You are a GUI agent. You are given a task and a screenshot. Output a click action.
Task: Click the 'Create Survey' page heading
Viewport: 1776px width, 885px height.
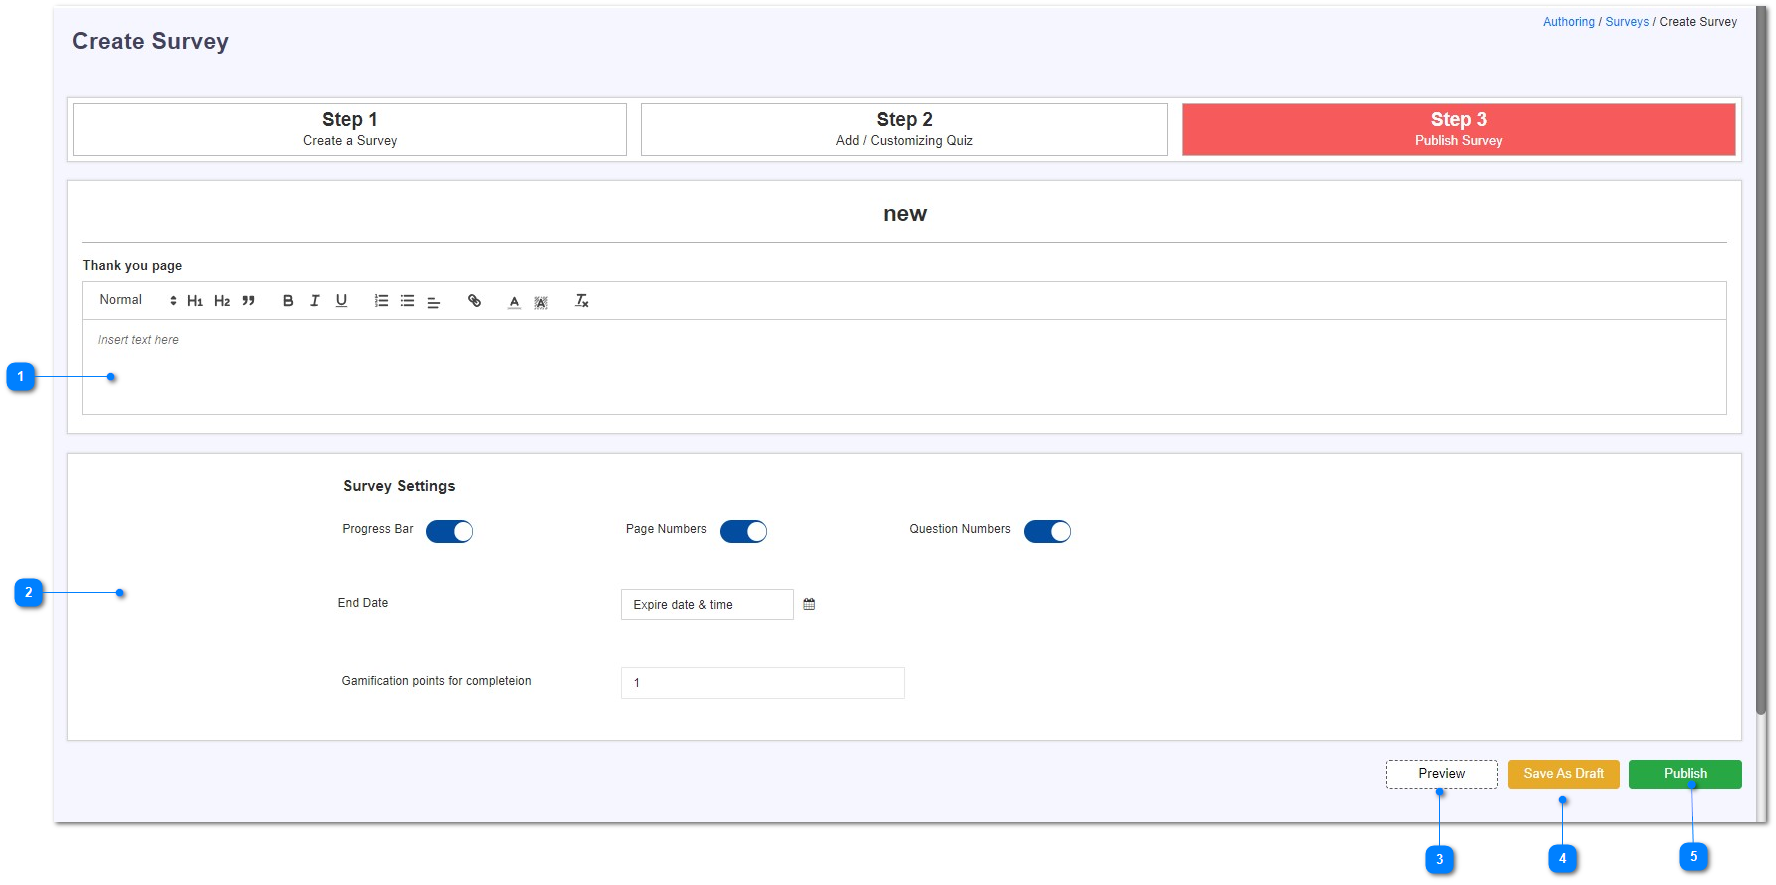(x=150, y=41)
